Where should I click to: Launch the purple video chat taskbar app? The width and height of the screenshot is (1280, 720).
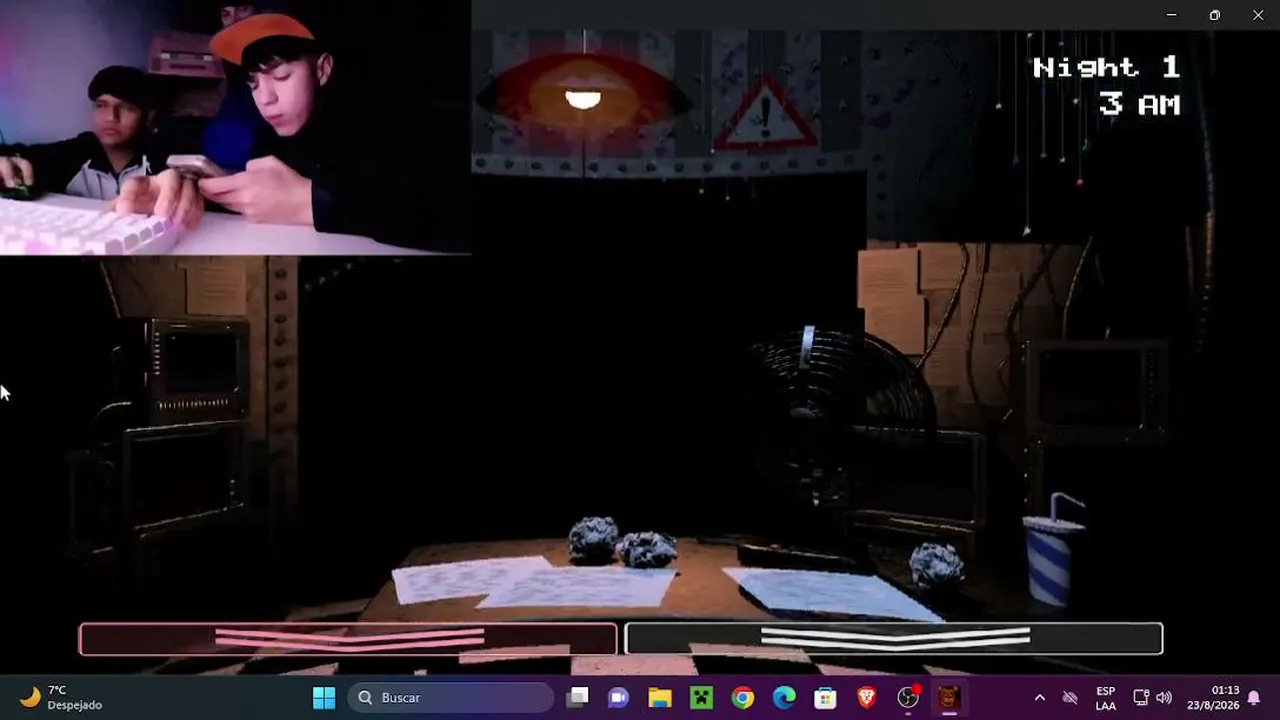click(619, 697)
